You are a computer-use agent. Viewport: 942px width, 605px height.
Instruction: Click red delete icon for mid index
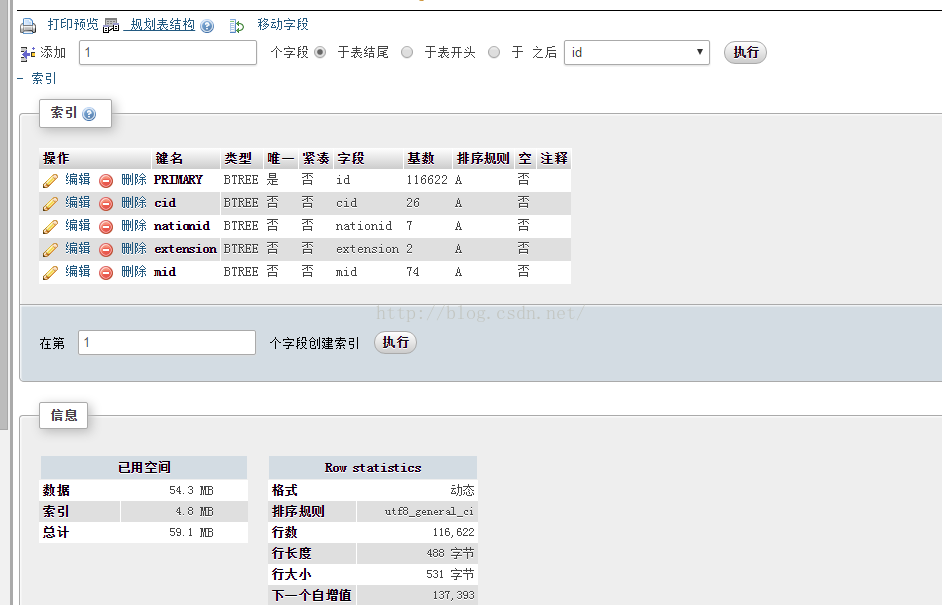point(106,273)
